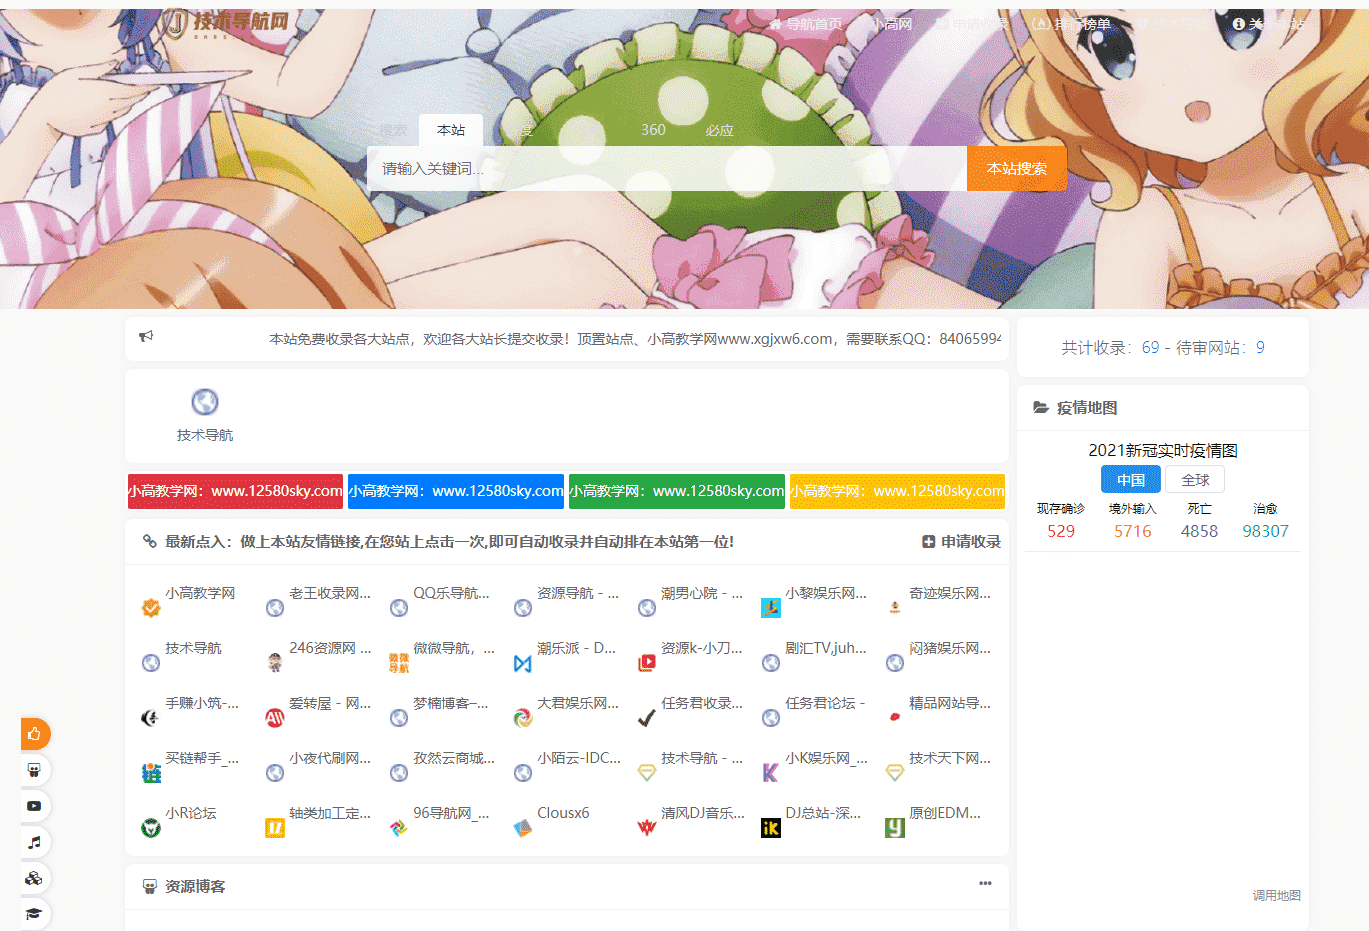Select the 本站 search tab
The image size is (1369, 931).
(x=451, y=130)
